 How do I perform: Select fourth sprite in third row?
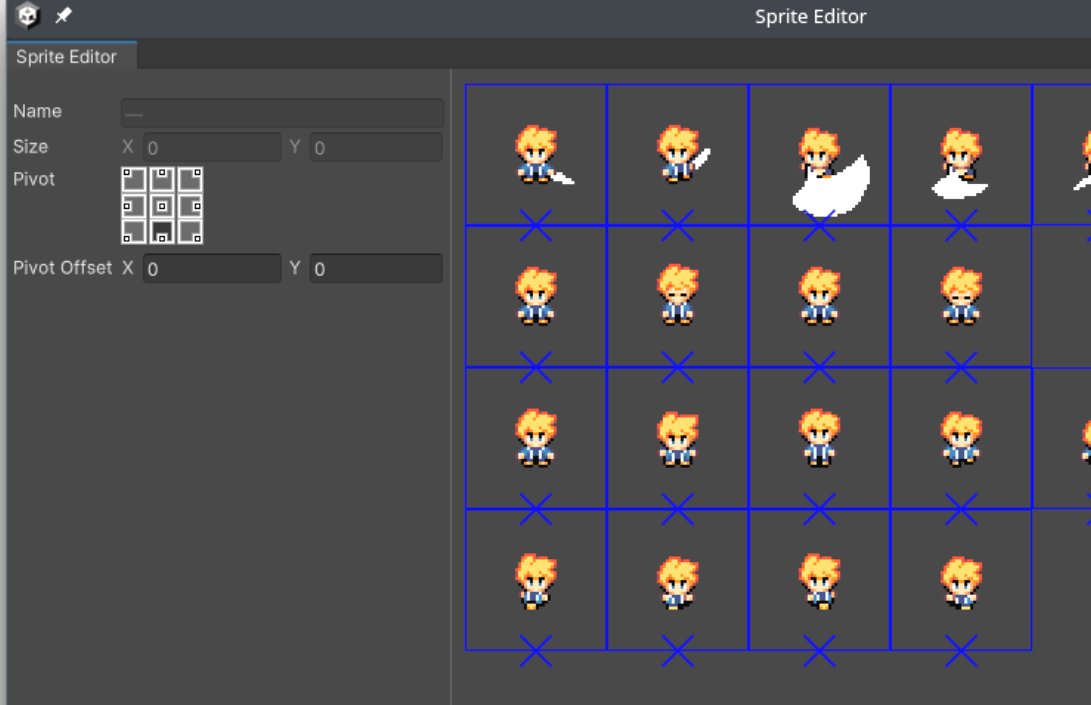[x=962, y=438]
